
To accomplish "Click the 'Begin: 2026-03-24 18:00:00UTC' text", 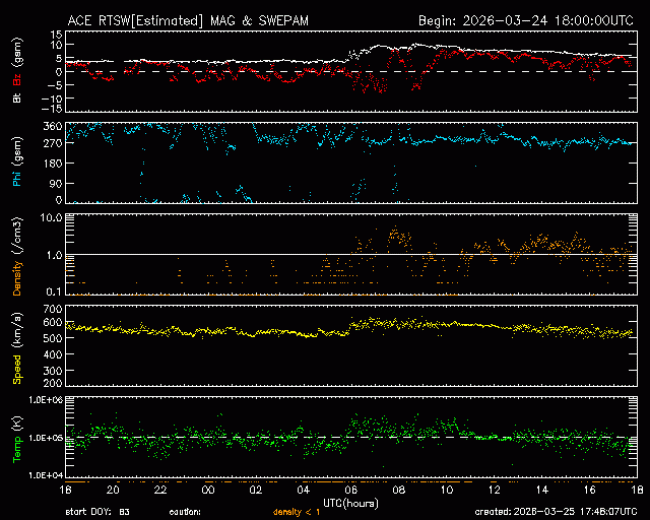I will [x=526, y=21].
